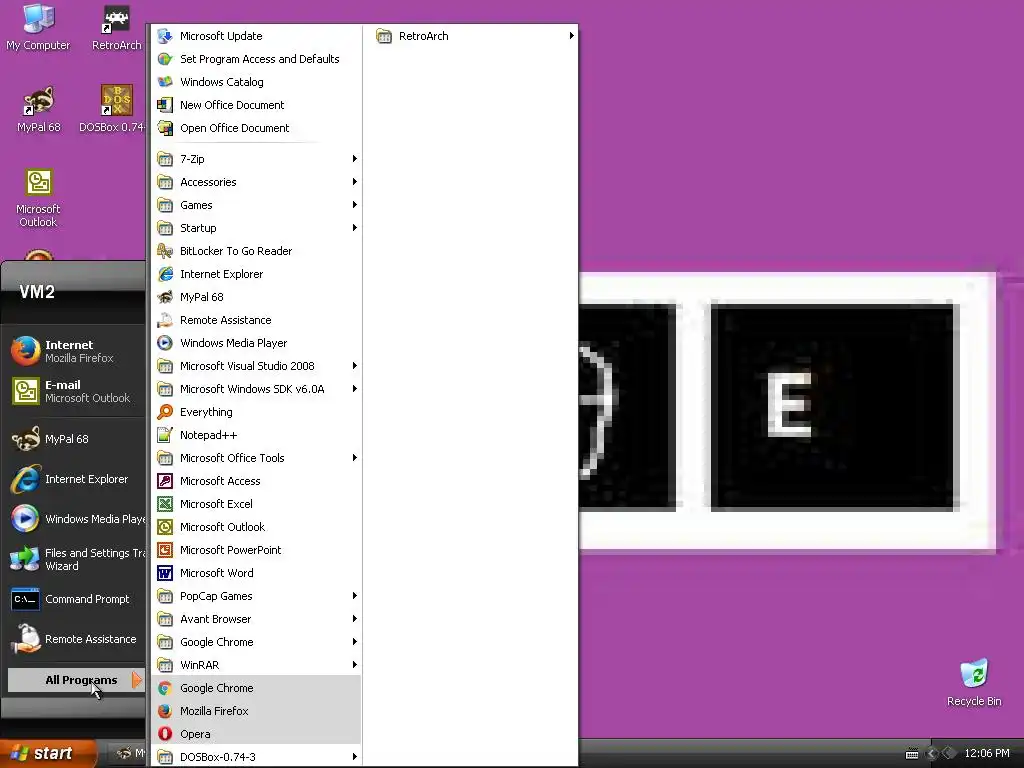Image resolution: width=1024 pixels, height=768 pixels.
Task: Expand the Google Chrome folder group
Action: click(x=257, y=642)
